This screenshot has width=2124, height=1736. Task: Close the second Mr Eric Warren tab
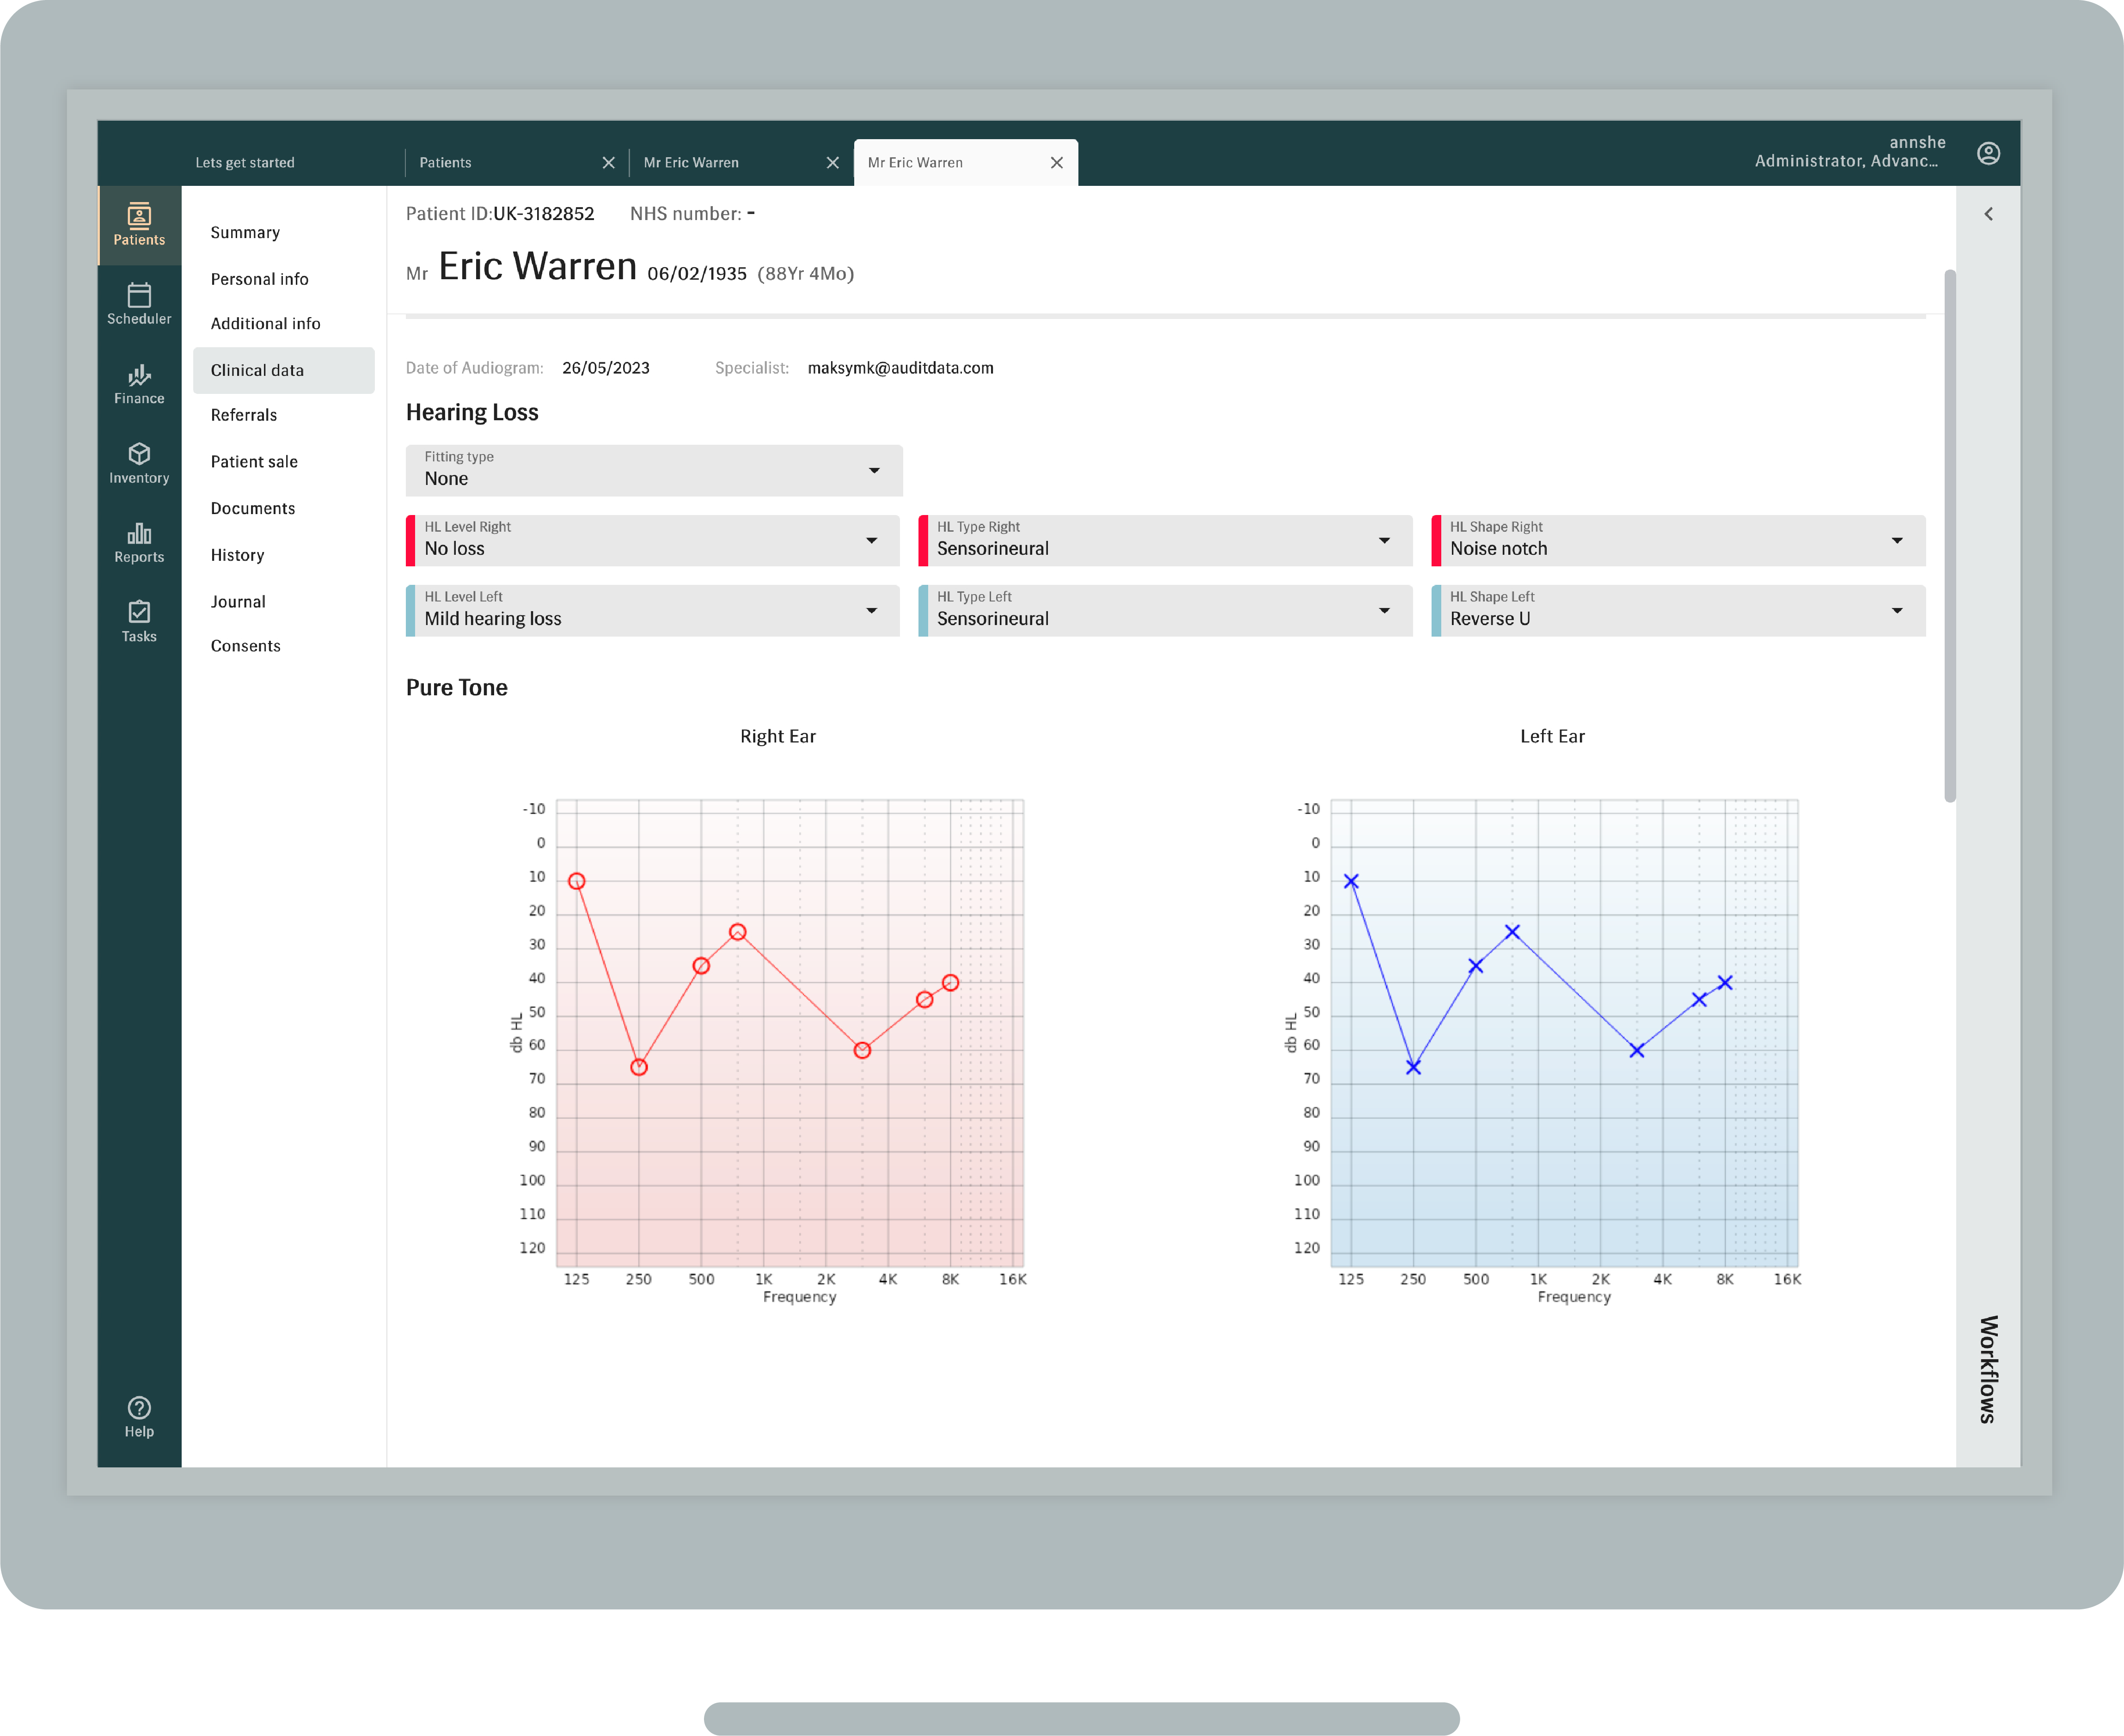pos(1056,162)
